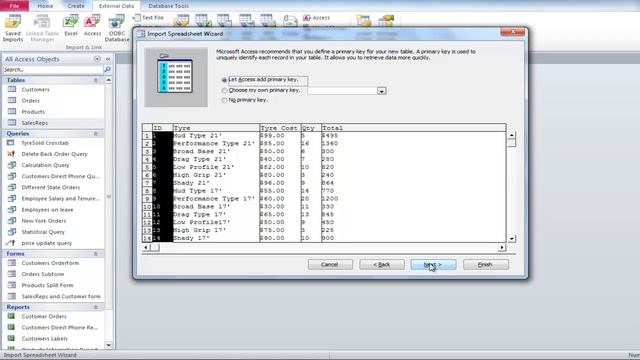The image size is (640, 360).
Task: Select New York Orders query
Action: point(43,220)
